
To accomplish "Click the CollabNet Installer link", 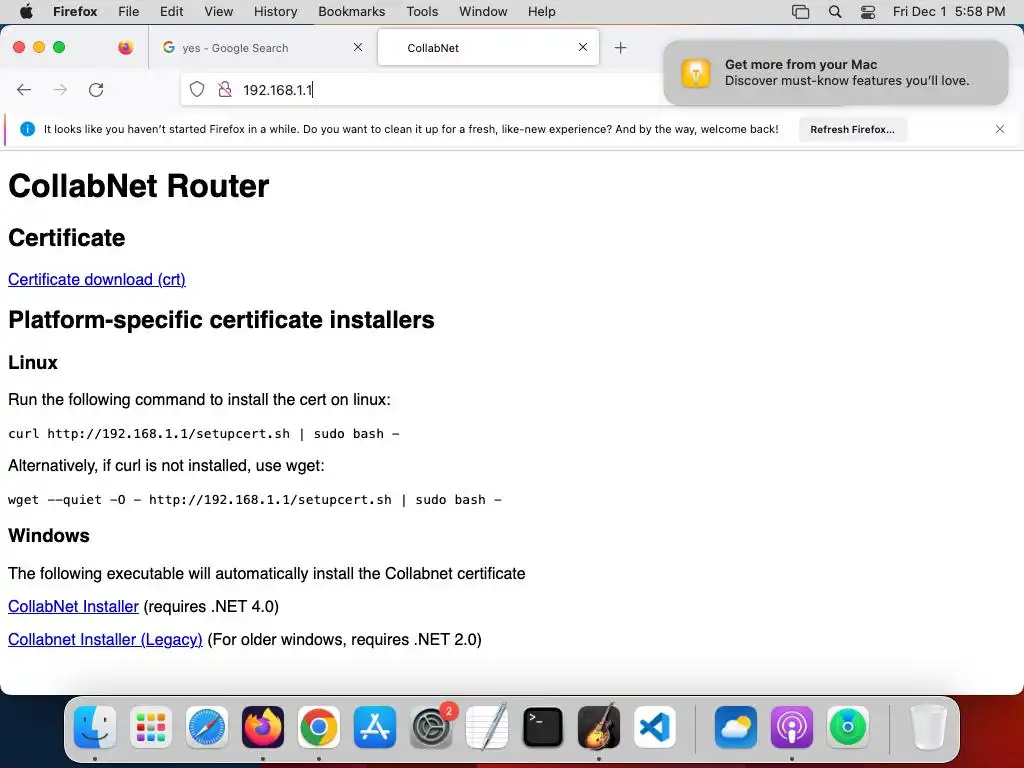I will pyautogui.click(x=73, y=607).
